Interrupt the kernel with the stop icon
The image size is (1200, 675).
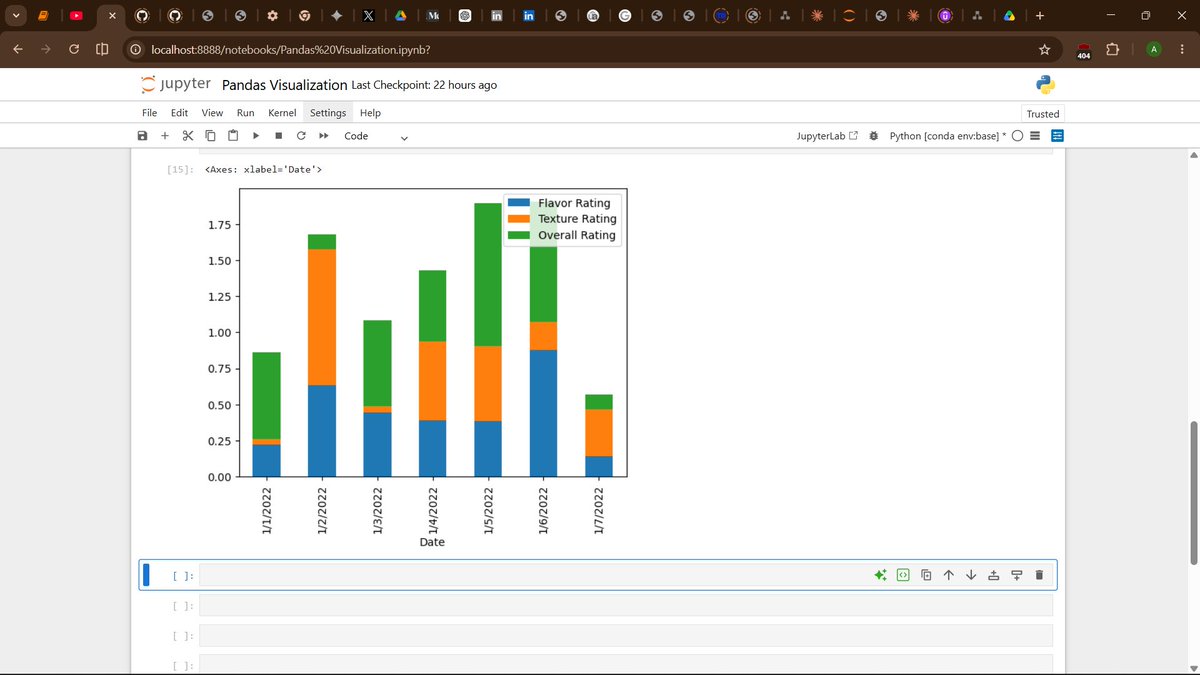point(278,136)
